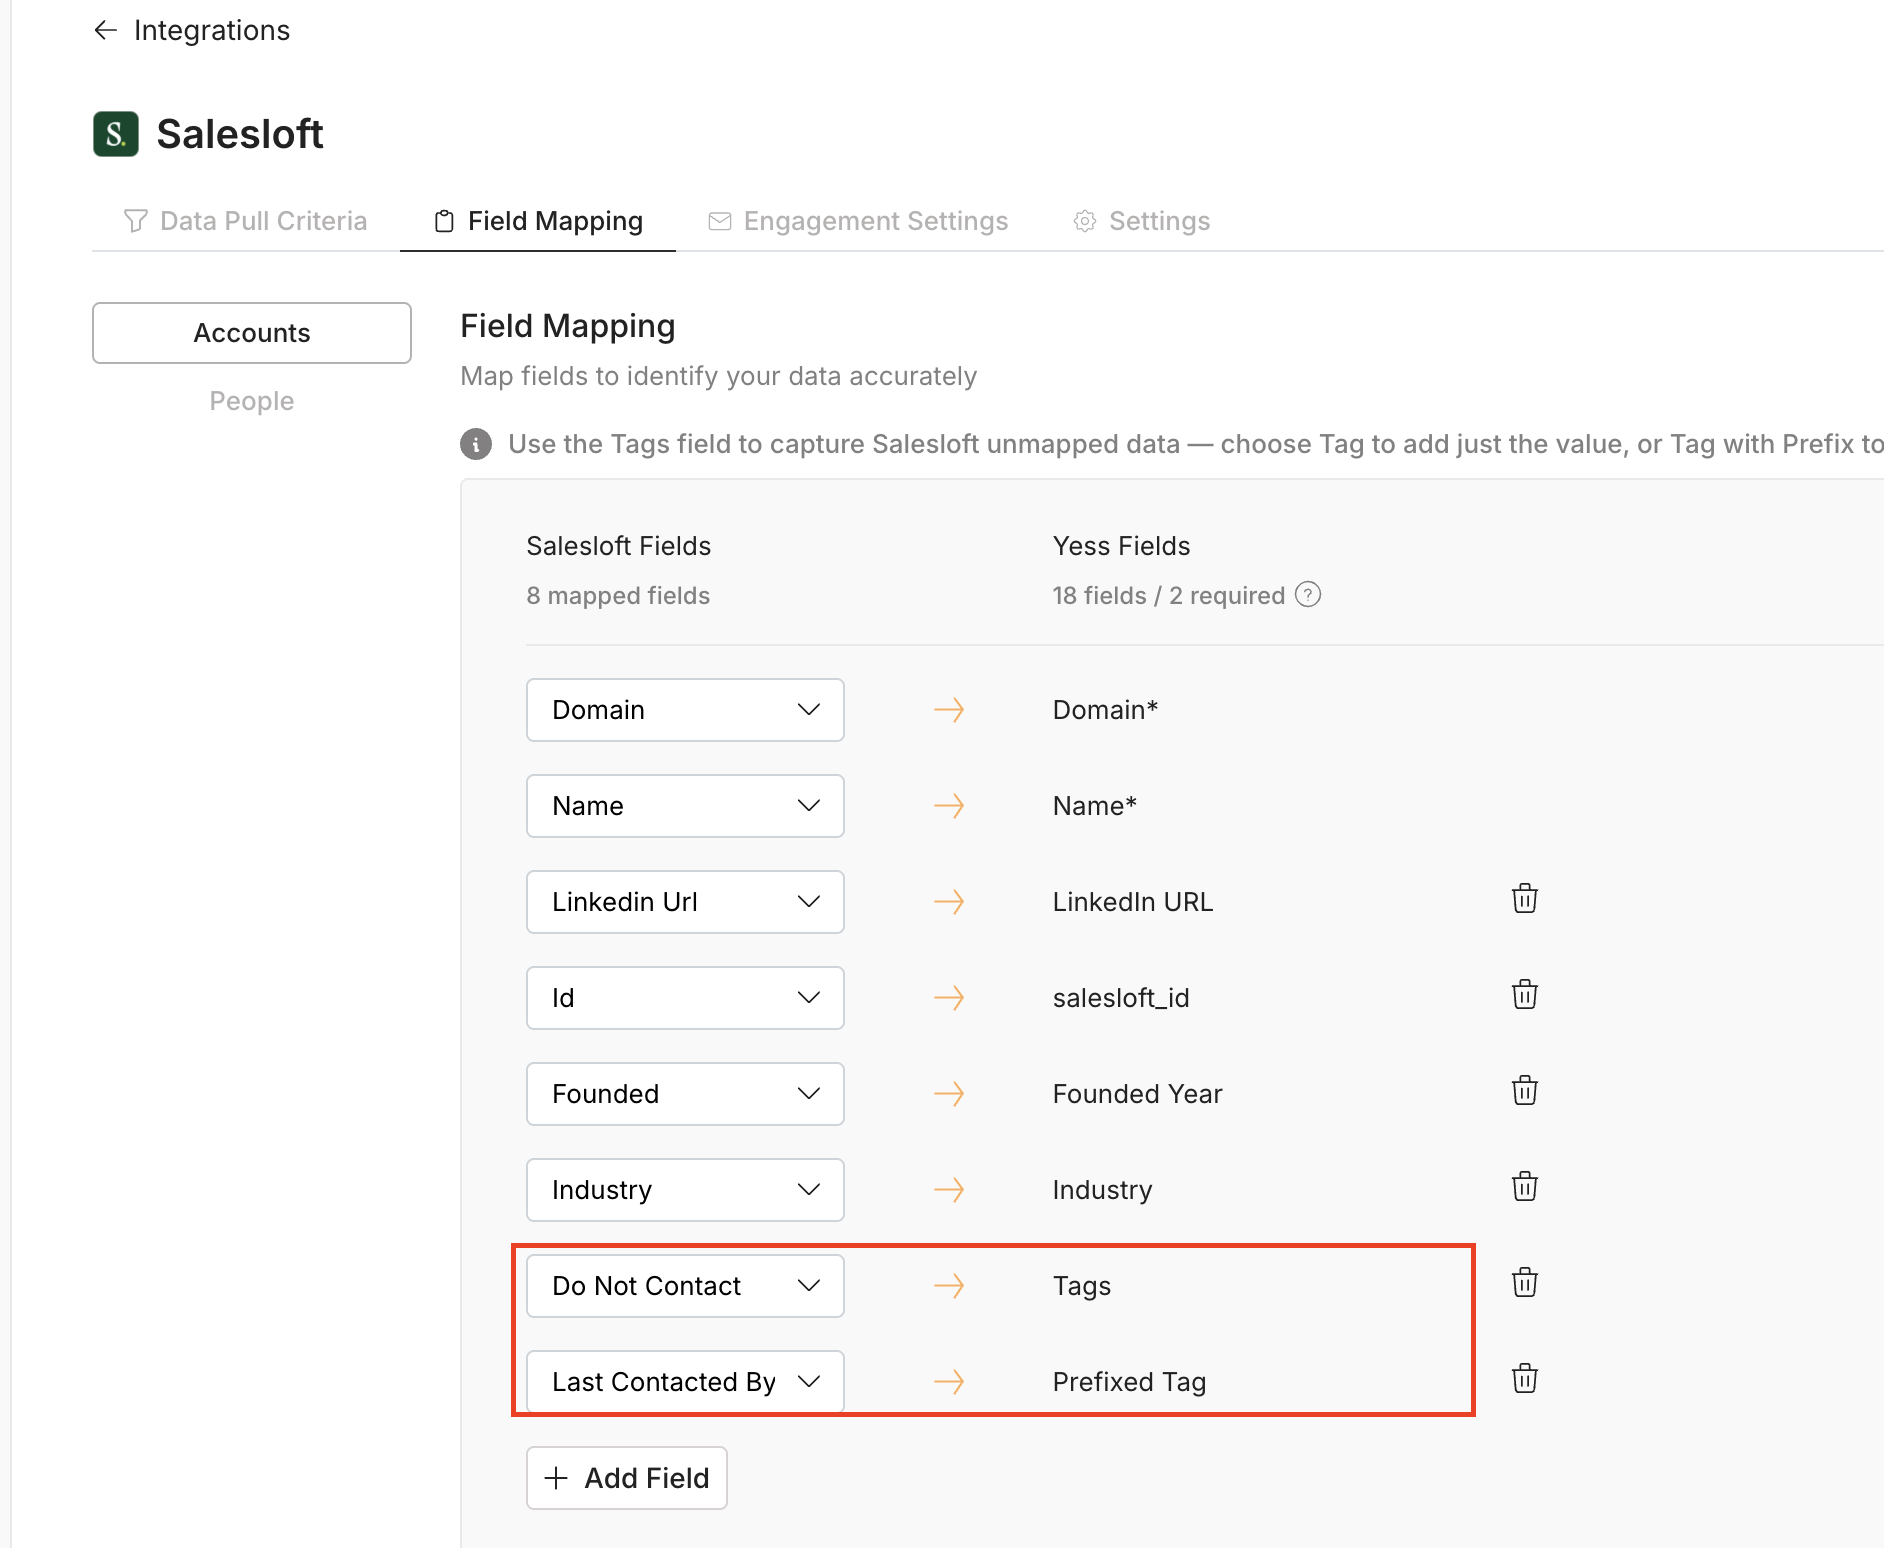This screenshot has width=1884, height=1548.
Task: Delete the salesloft_id mapping
Action: click(1525, 995)
